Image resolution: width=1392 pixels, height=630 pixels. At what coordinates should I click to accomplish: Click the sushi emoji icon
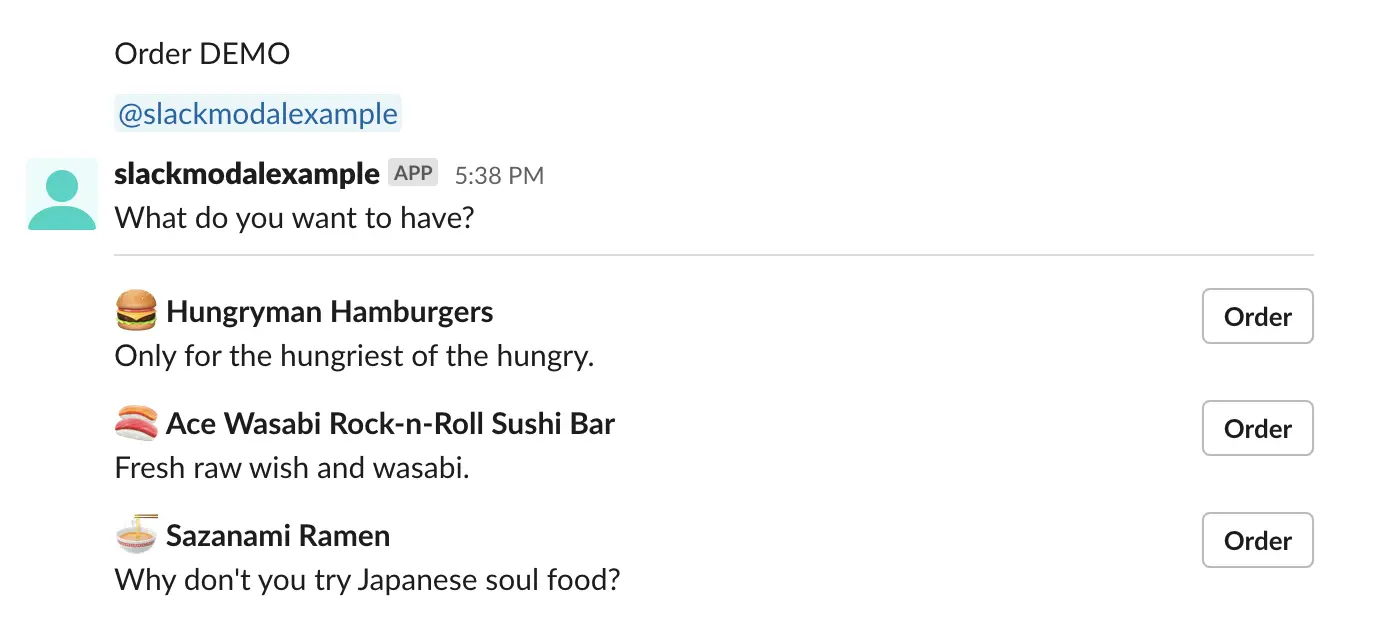coord(136,423)
